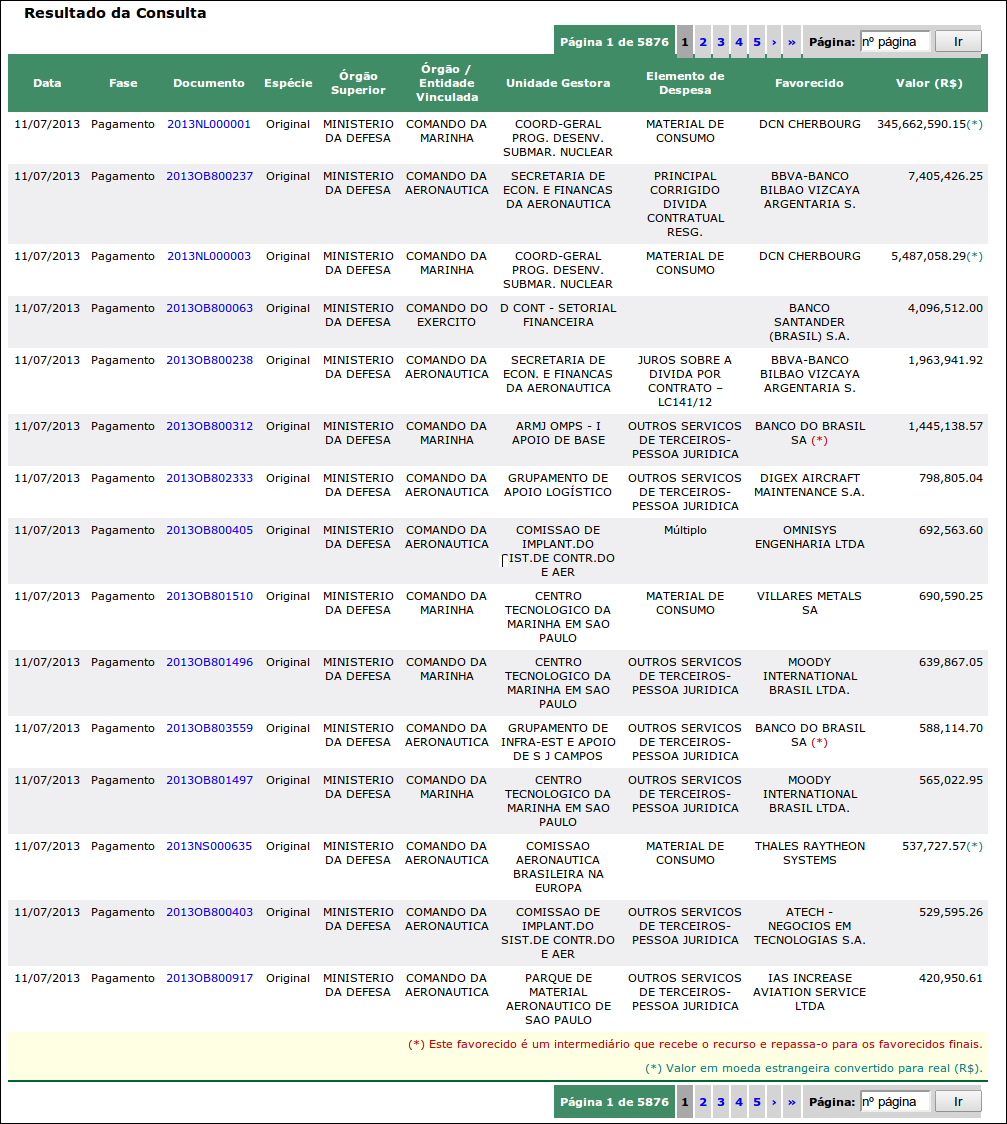
Task: Click favorecido IAS INCREASE AVIATION SERVICE LTDA
Action: tap(809, 993)
